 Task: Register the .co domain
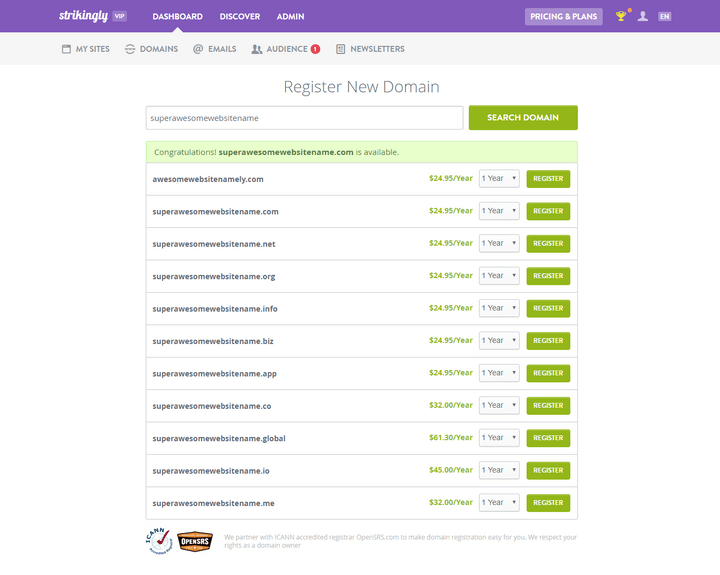point(548,406)
